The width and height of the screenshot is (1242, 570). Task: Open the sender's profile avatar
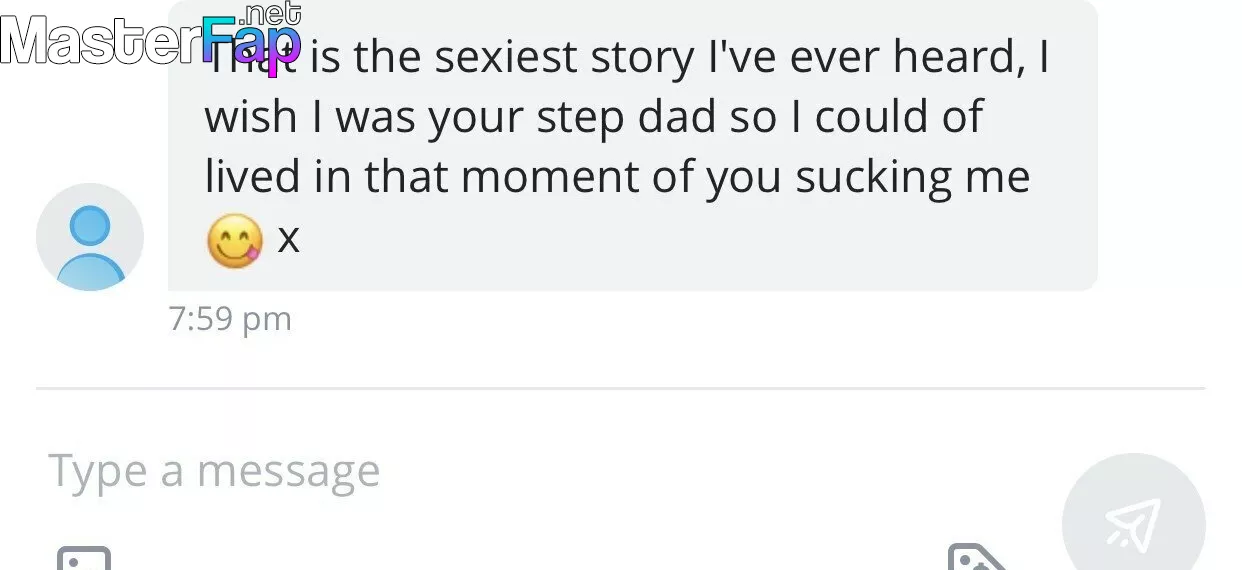click(90, 237)
